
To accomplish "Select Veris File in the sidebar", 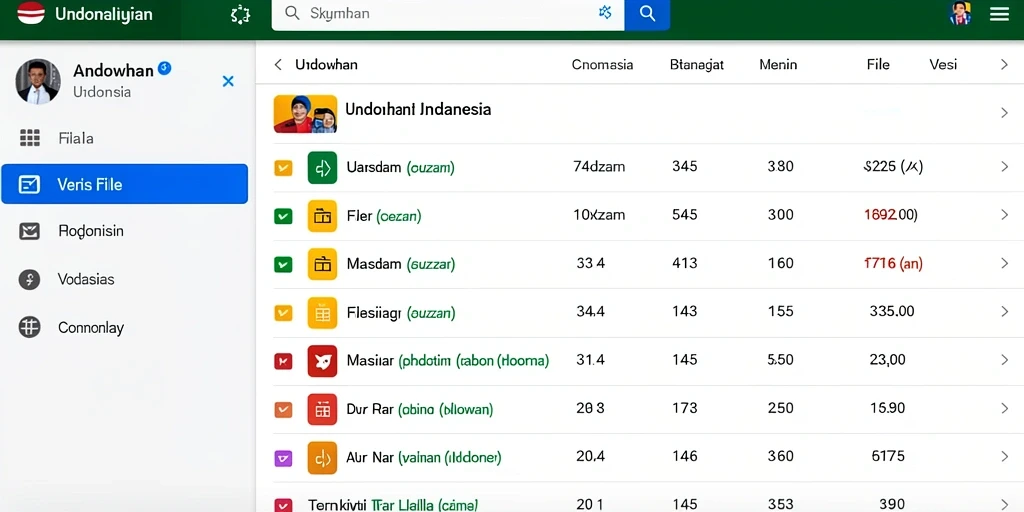I will (124, 184).
